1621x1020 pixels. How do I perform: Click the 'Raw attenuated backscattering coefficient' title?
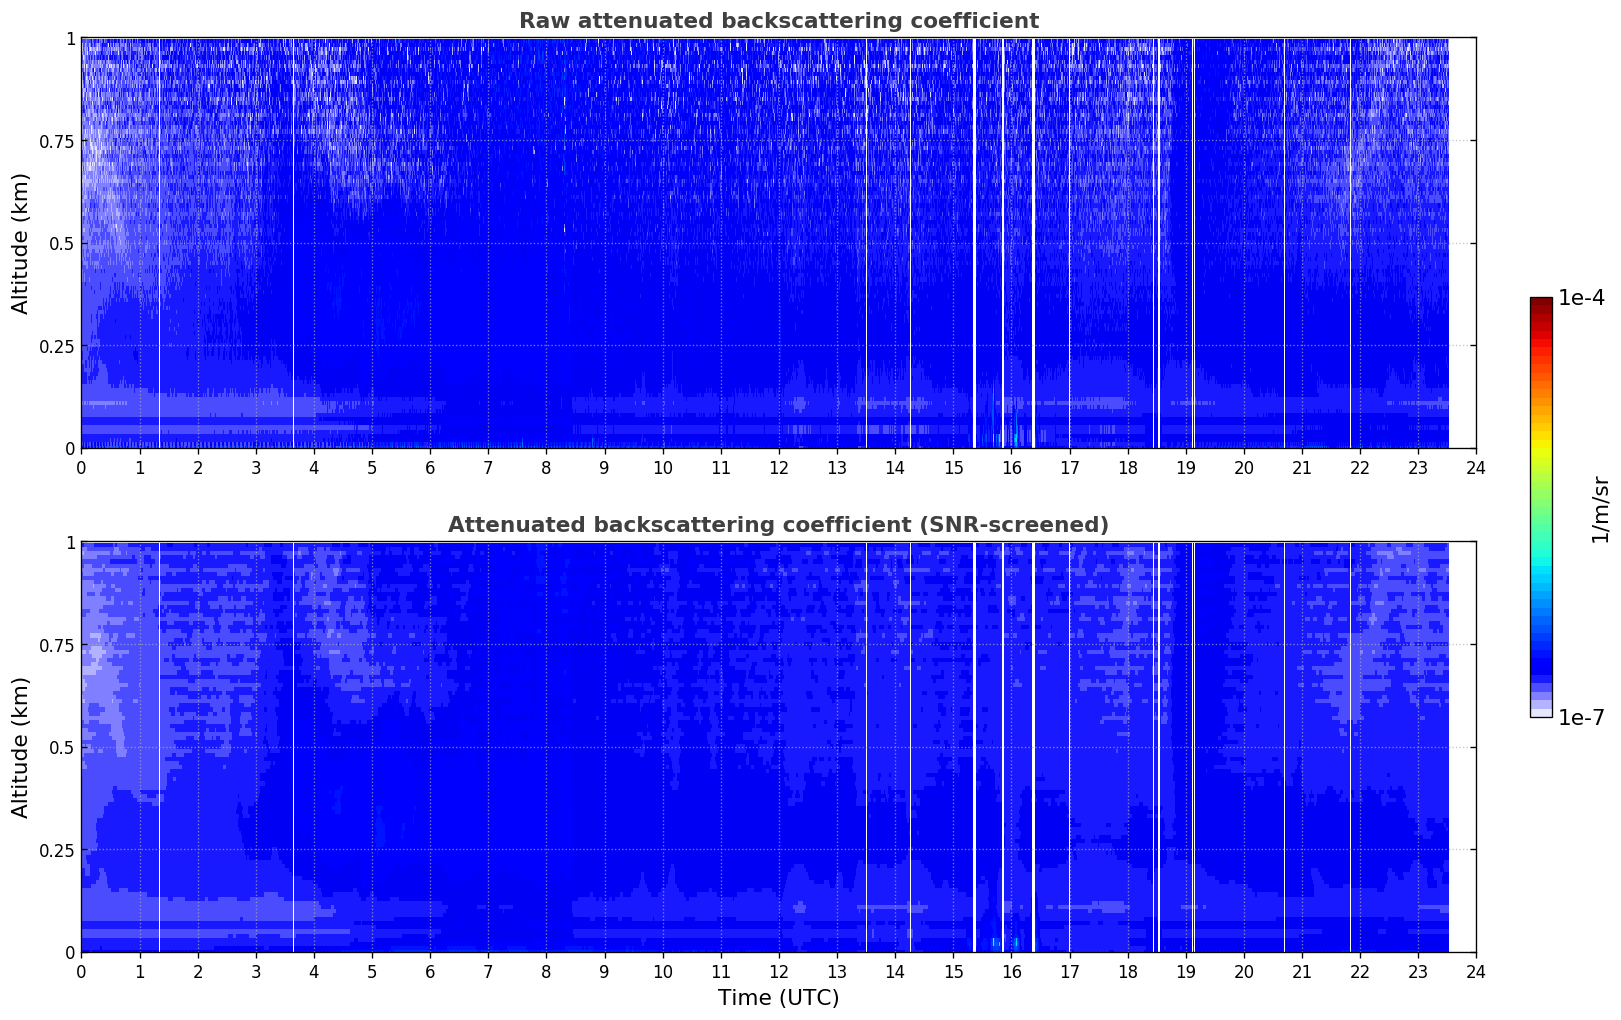778,21
